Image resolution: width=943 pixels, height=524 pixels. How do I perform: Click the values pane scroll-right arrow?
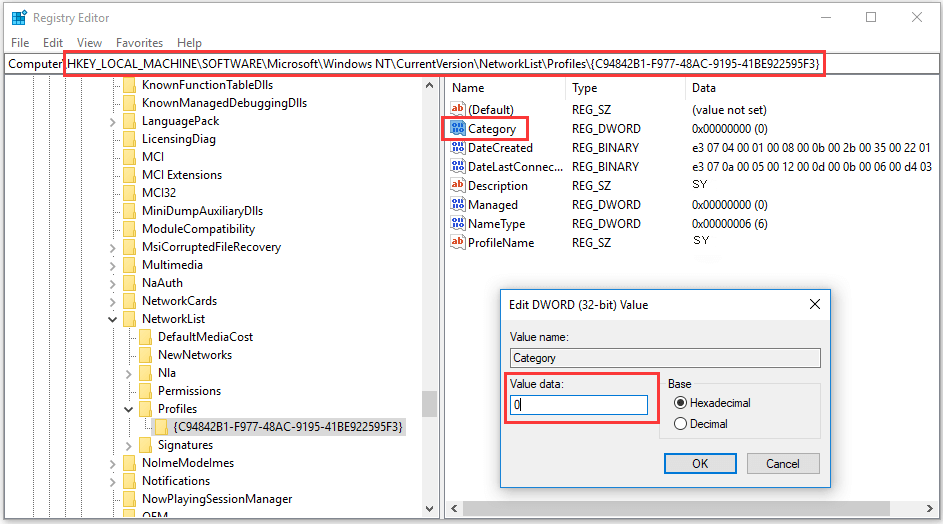[930, 509]
